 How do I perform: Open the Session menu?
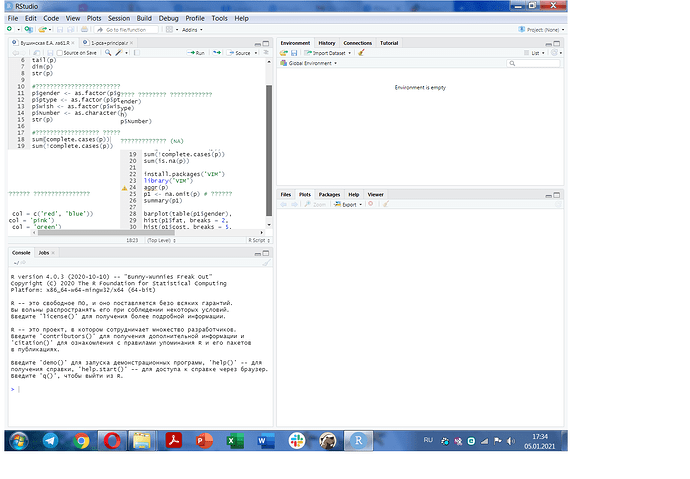[x=119, y=18]
